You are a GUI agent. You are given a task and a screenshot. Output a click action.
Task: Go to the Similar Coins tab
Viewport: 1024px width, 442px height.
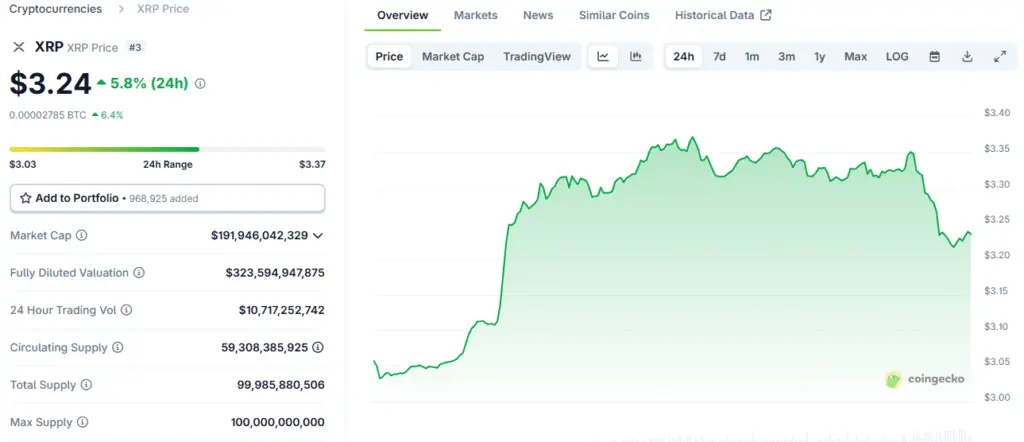coord(614,15)
